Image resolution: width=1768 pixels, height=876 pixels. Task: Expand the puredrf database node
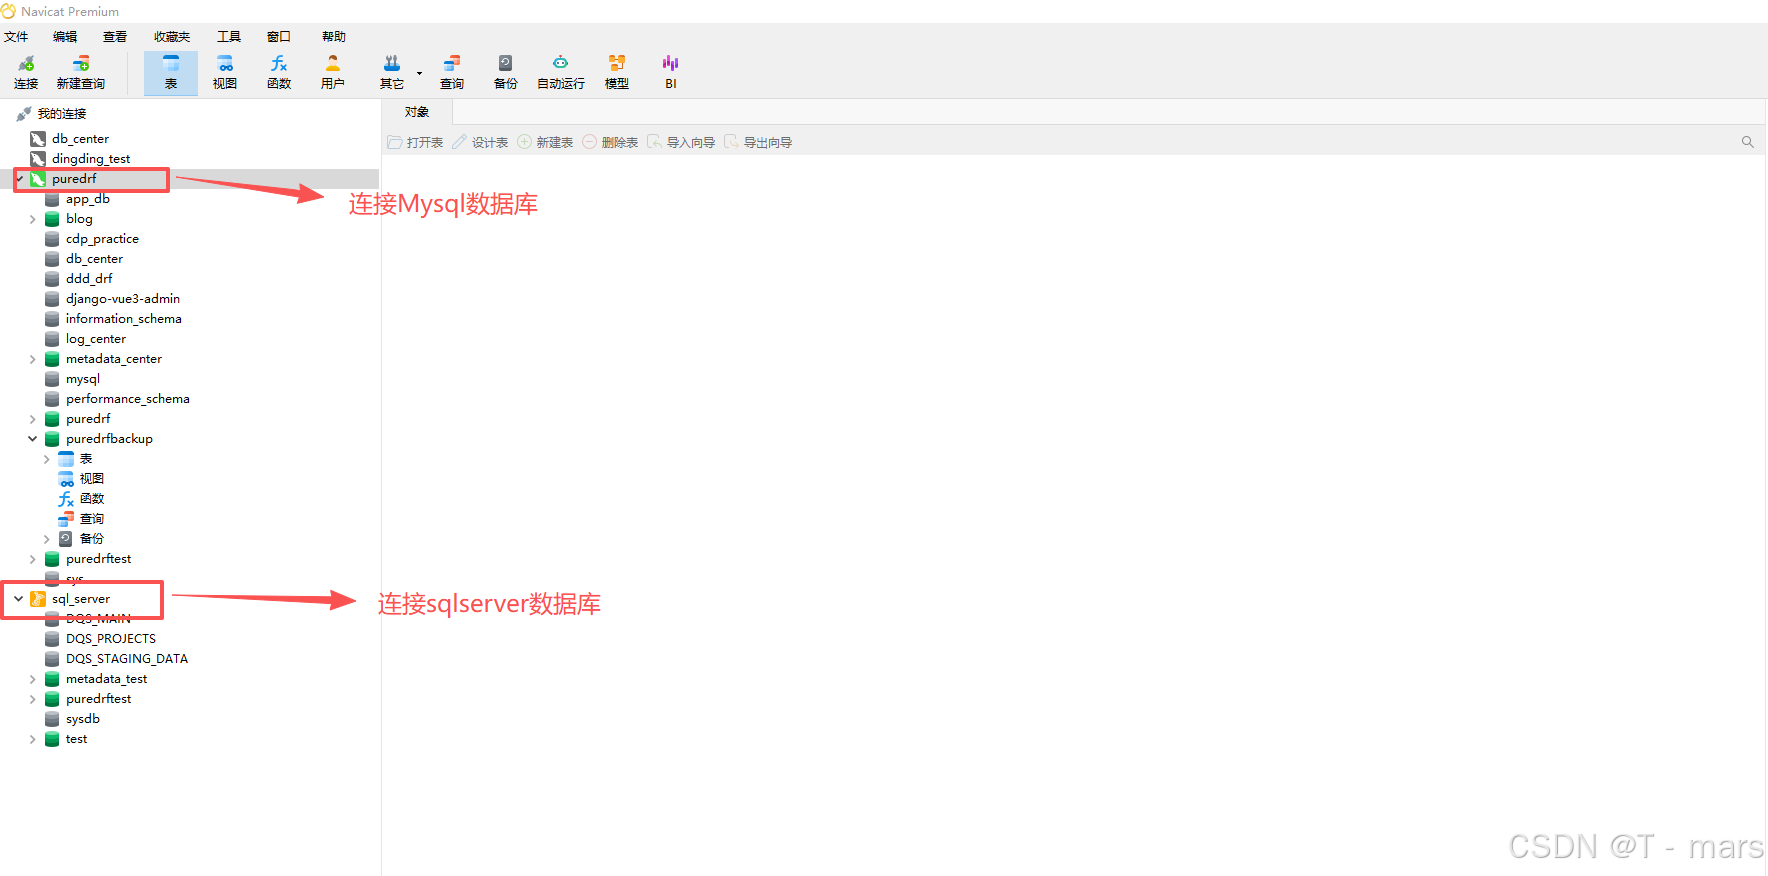click(x=32, y=419)
